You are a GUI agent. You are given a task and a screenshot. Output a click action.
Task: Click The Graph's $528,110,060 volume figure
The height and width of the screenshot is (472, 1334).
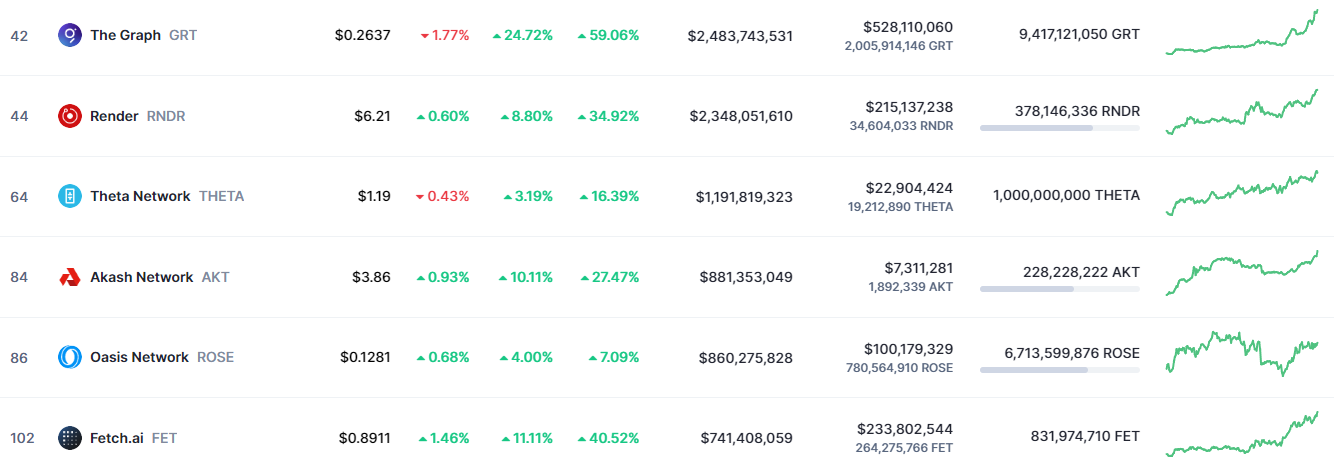pyautogui.click(x=908, y=27)
